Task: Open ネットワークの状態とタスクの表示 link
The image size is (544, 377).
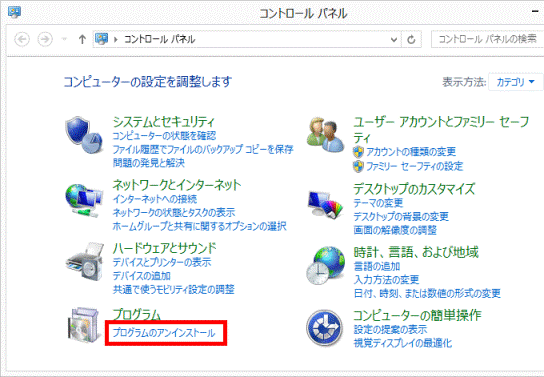Action: click(x=174, y=212)
